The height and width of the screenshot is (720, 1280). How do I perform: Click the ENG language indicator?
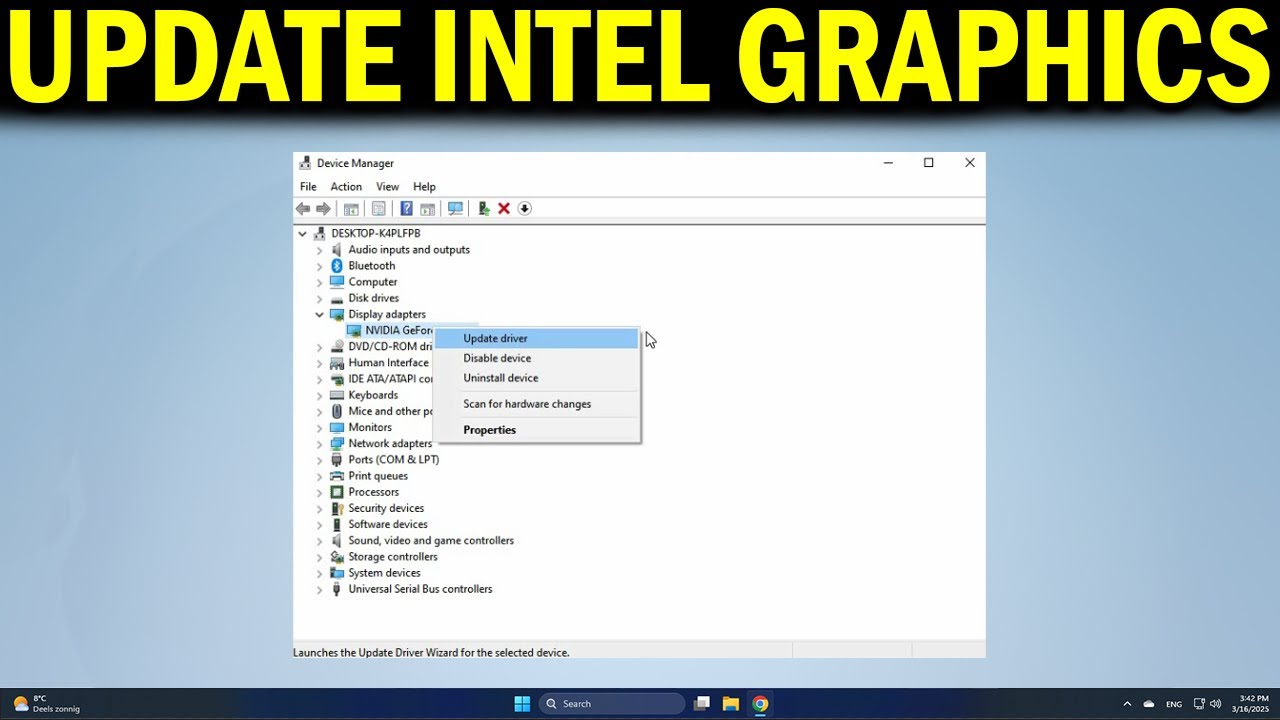click(x=1174, y=704)
